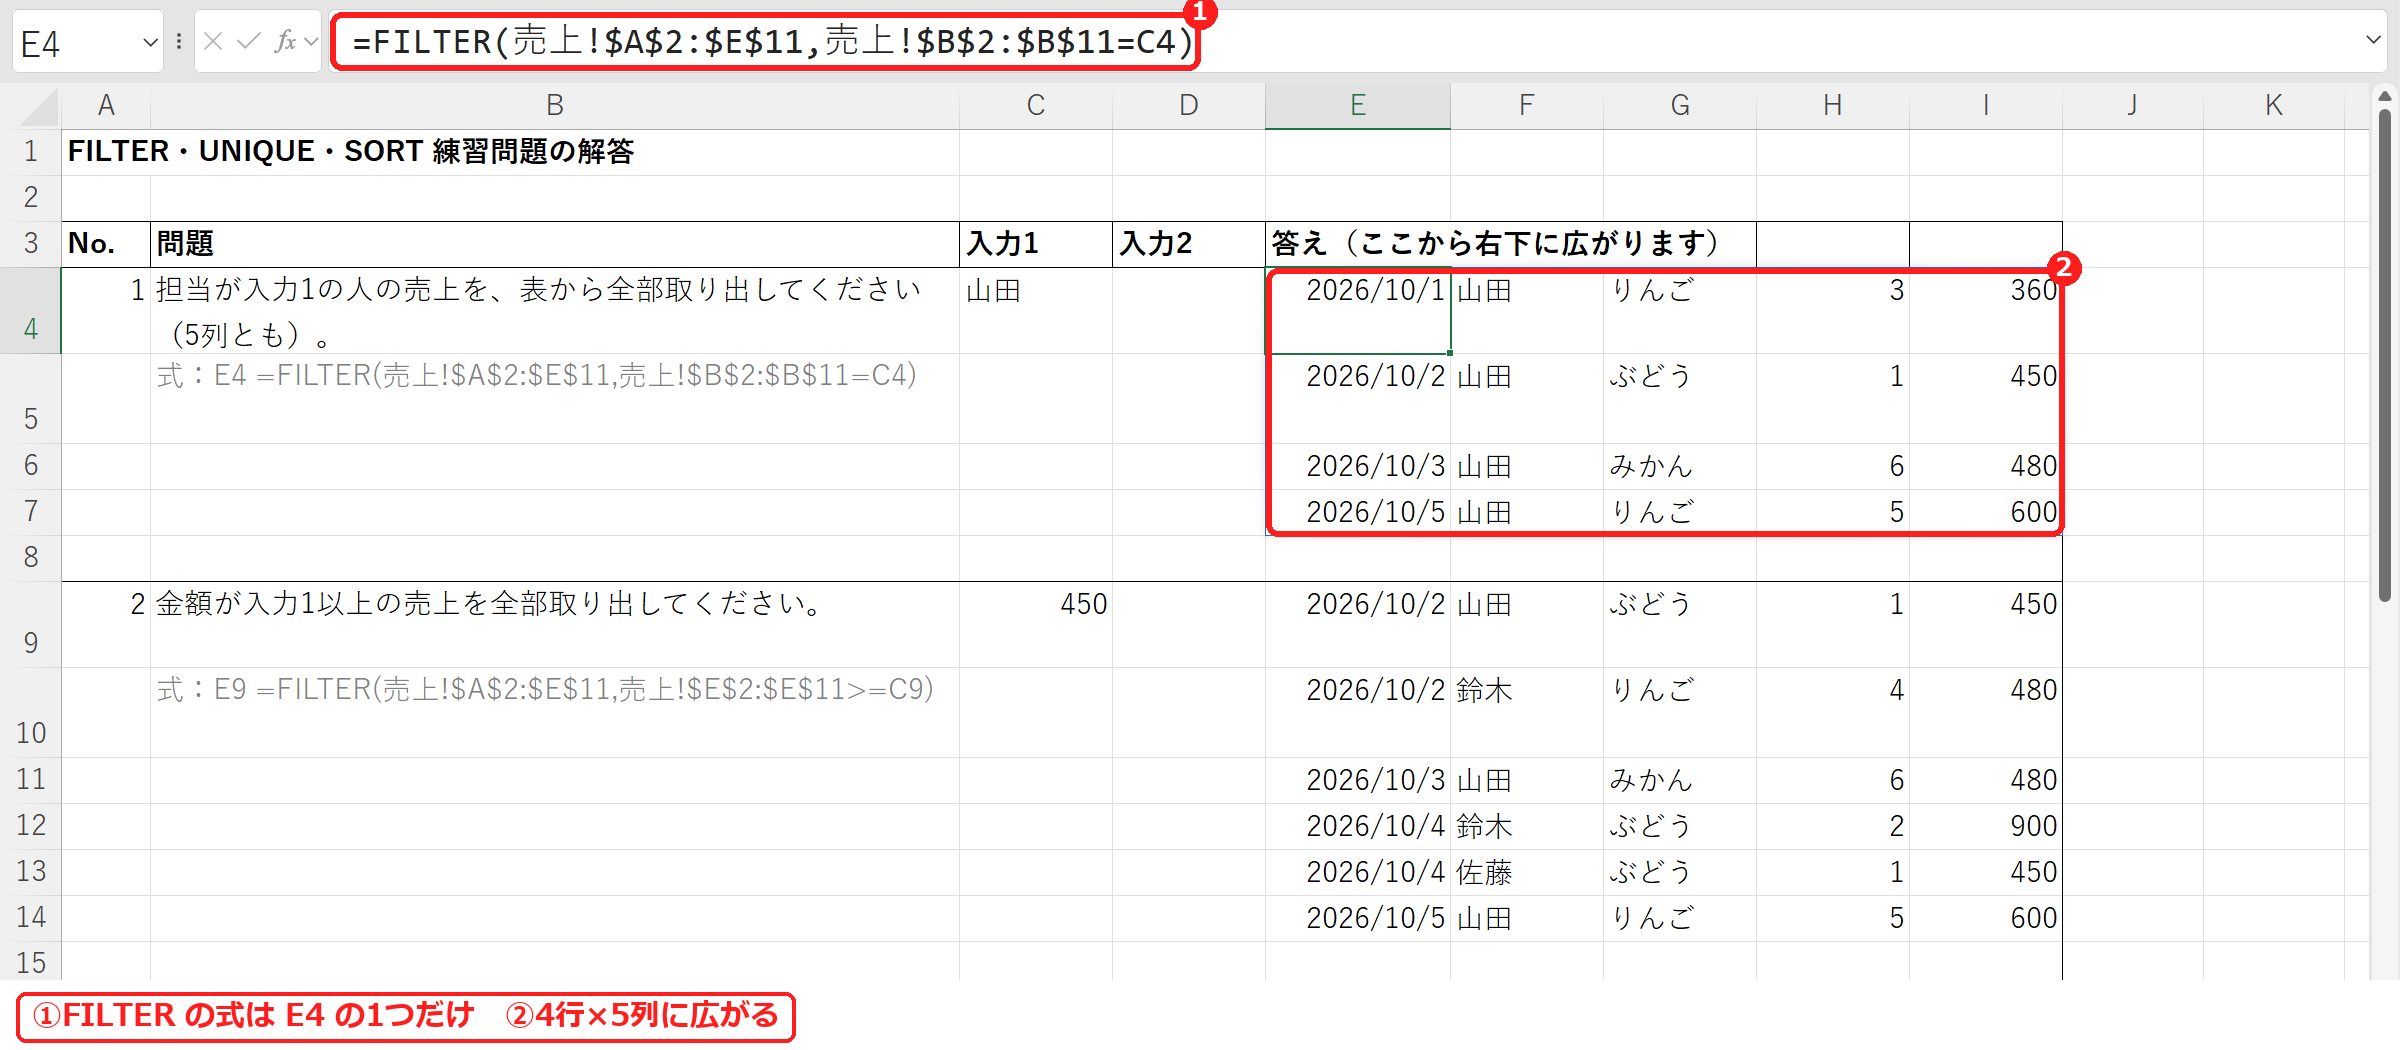Viewport: 2400px width, 1050px height.
Task: Click the Select All corner triangle
Action: 39,106
